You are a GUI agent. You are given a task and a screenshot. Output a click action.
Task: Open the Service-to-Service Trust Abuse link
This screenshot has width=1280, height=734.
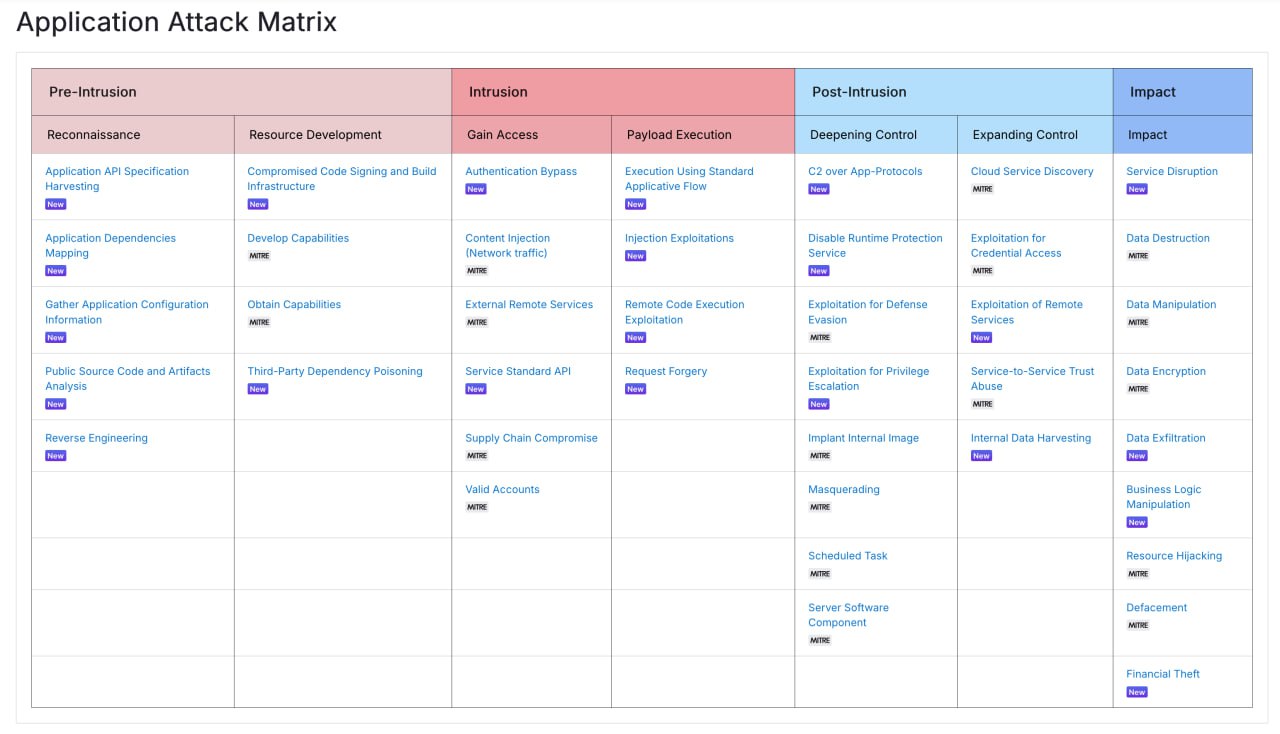coord(1032,379)
